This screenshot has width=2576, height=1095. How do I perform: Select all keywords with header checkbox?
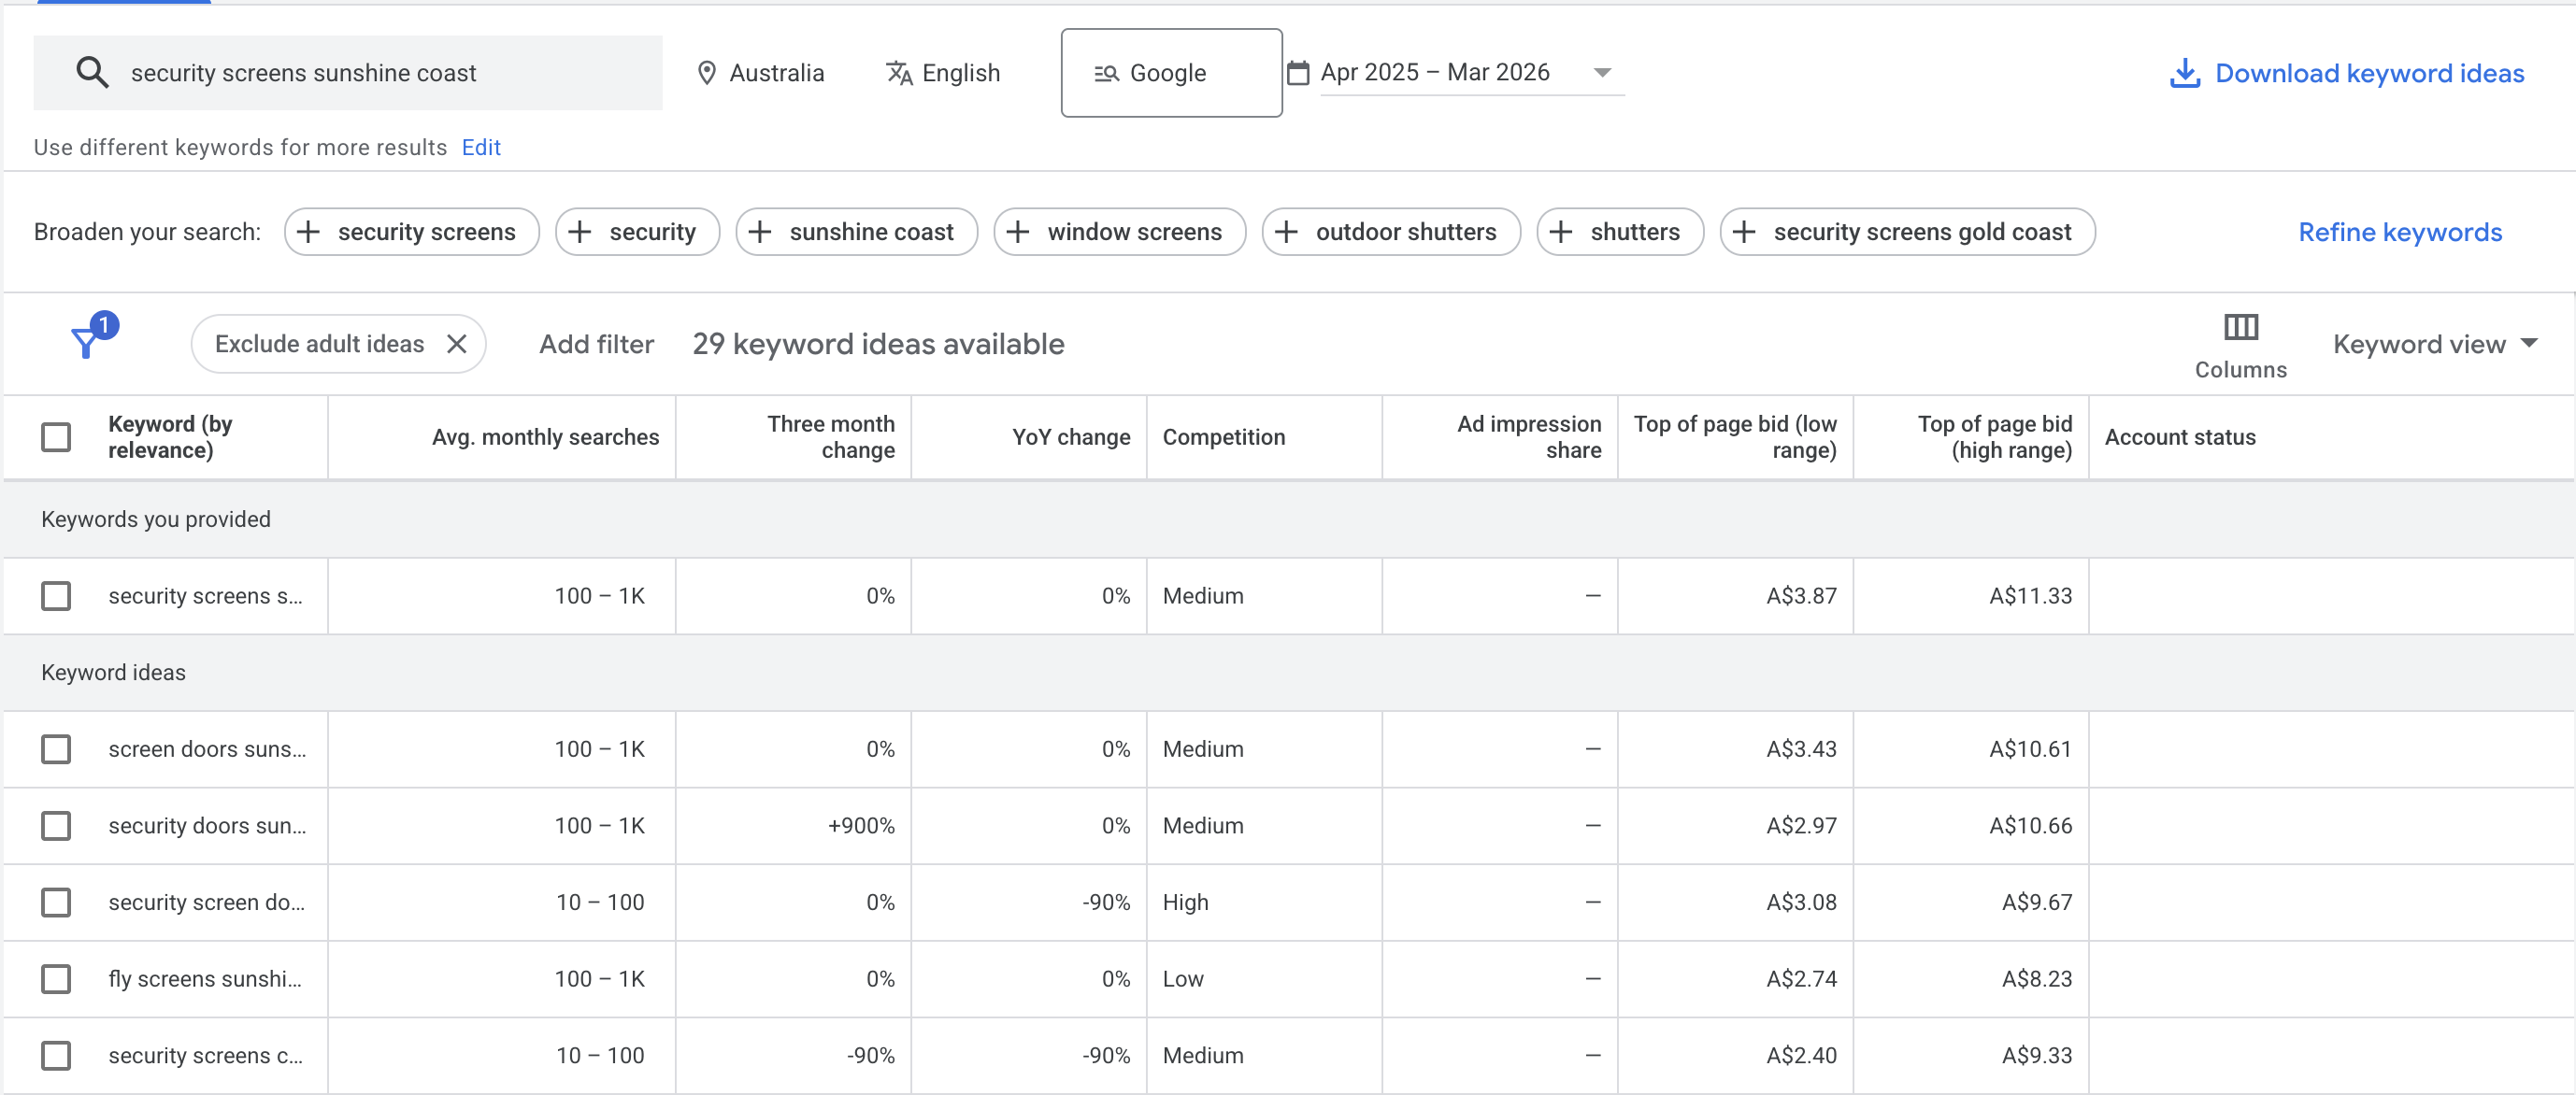pyautogui.click(x=55, y=437)
